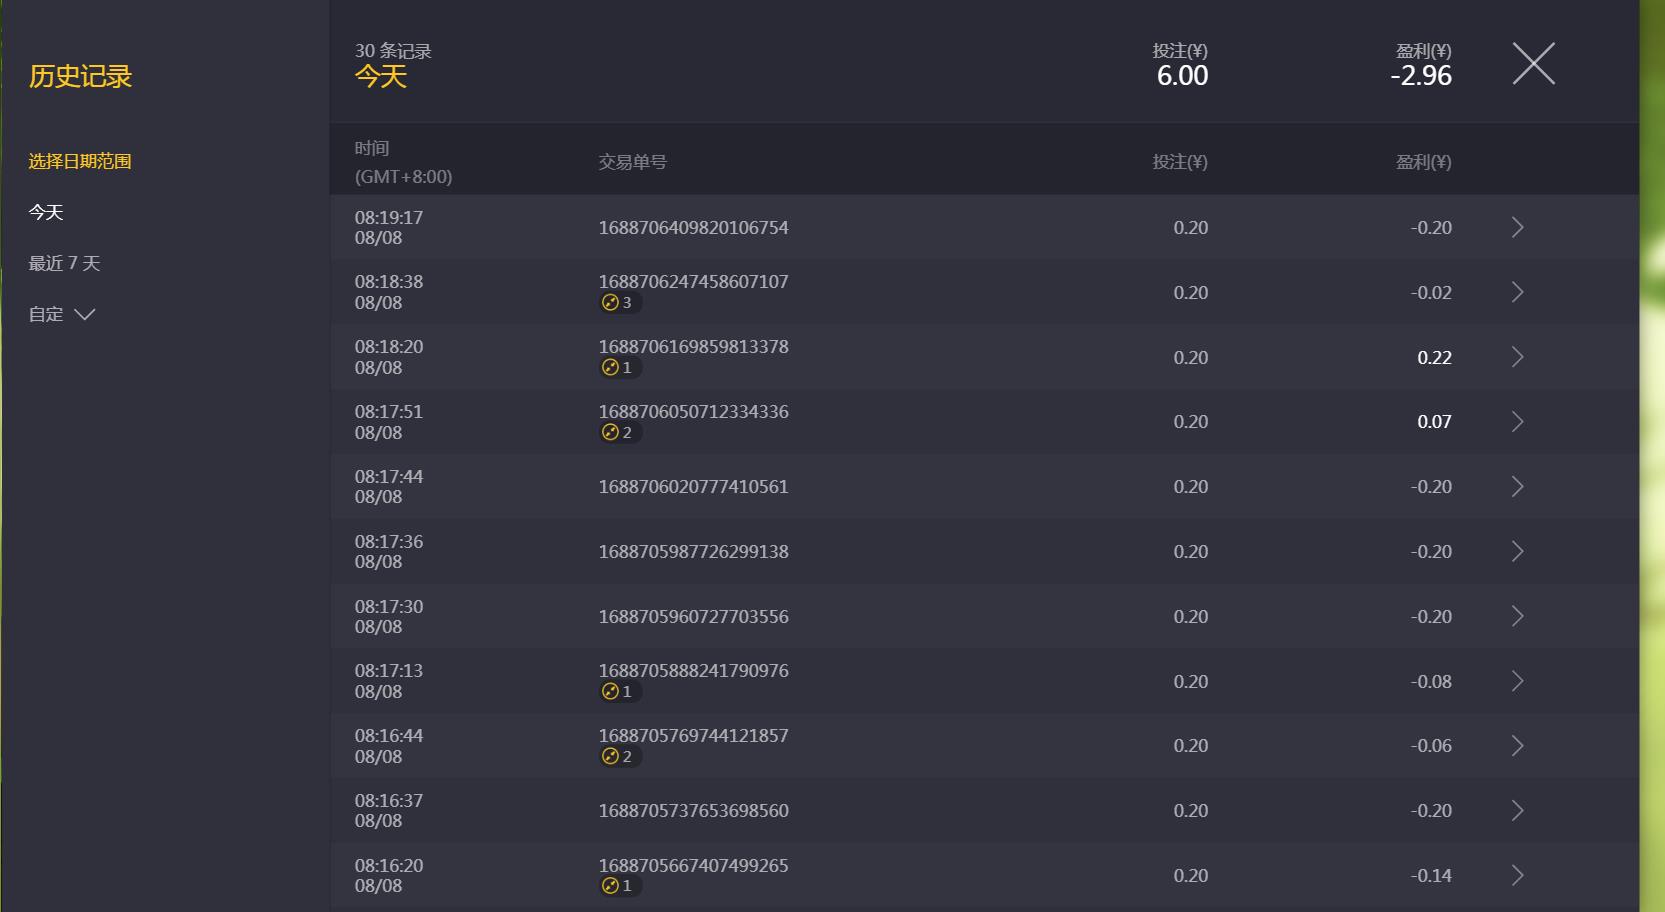This screenshot has height=912, width=1665.
Task: Open details arrow for the 08:19:17 record
Action: pyautogui.click(x=1517, y=227)
